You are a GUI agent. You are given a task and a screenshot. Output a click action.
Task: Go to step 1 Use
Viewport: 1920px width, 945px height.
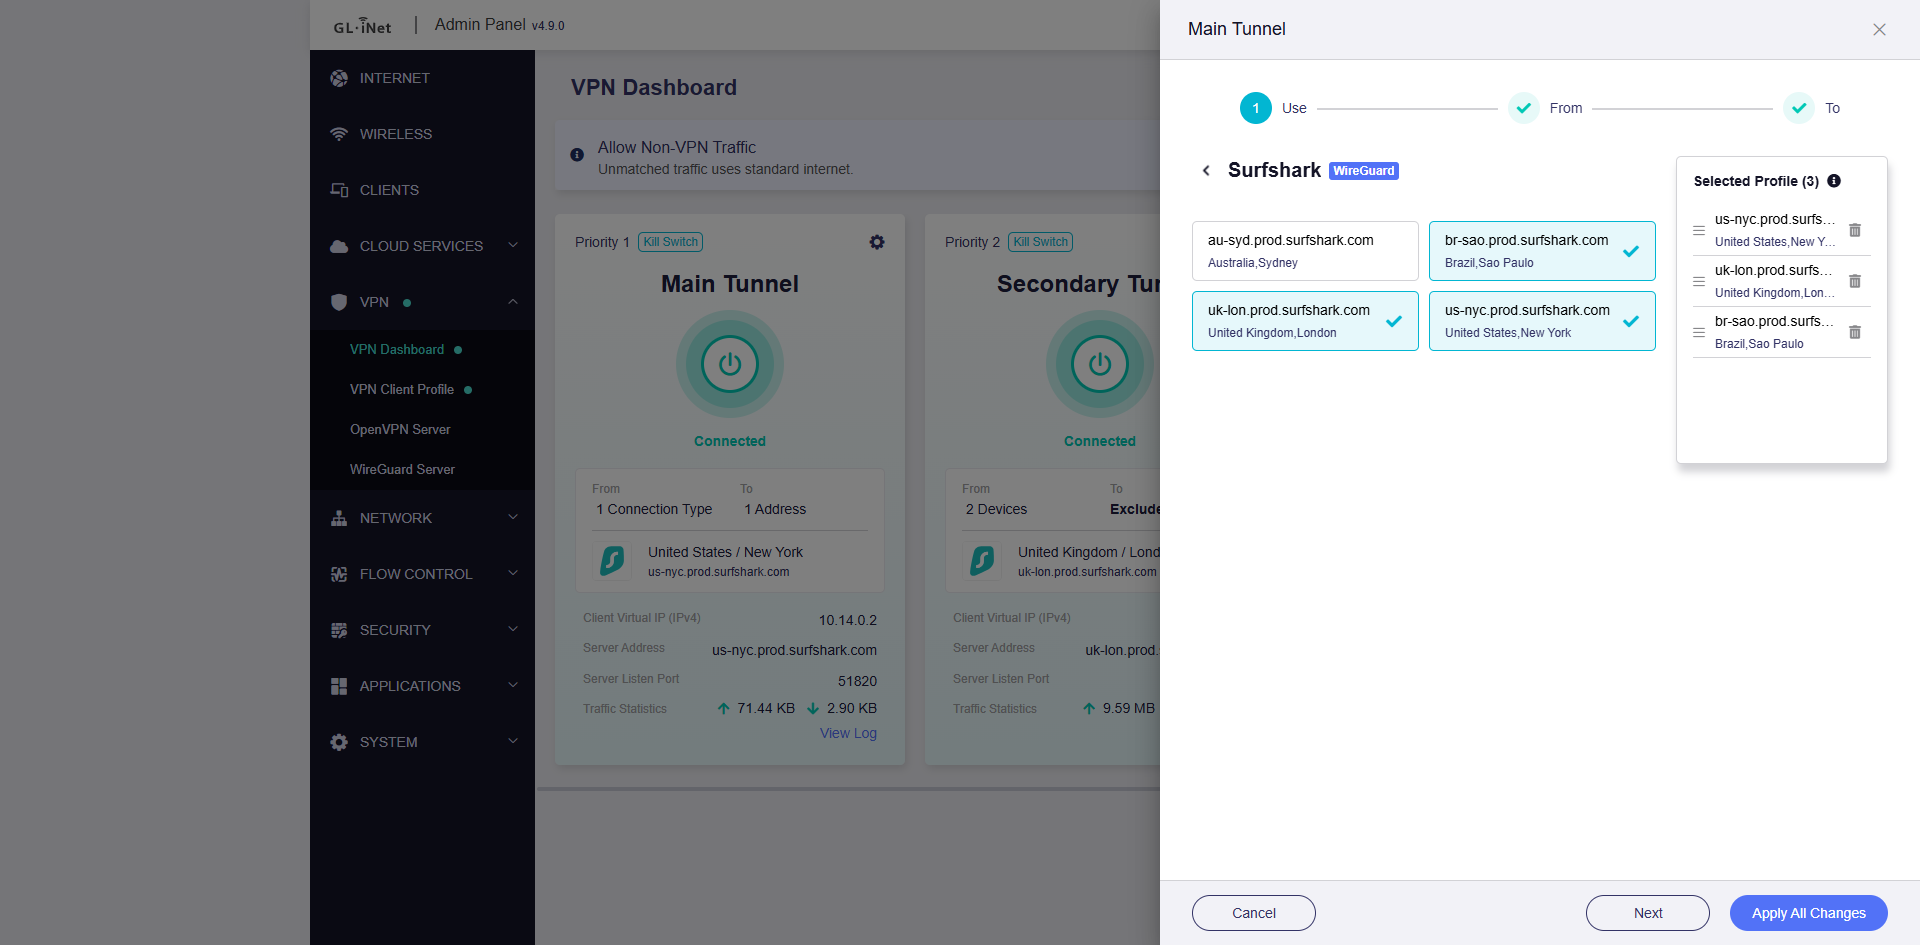click(1273, 108)
